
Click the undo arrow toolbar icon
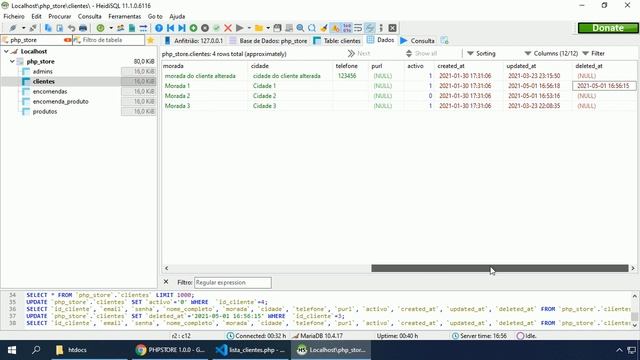click(71, 28)
